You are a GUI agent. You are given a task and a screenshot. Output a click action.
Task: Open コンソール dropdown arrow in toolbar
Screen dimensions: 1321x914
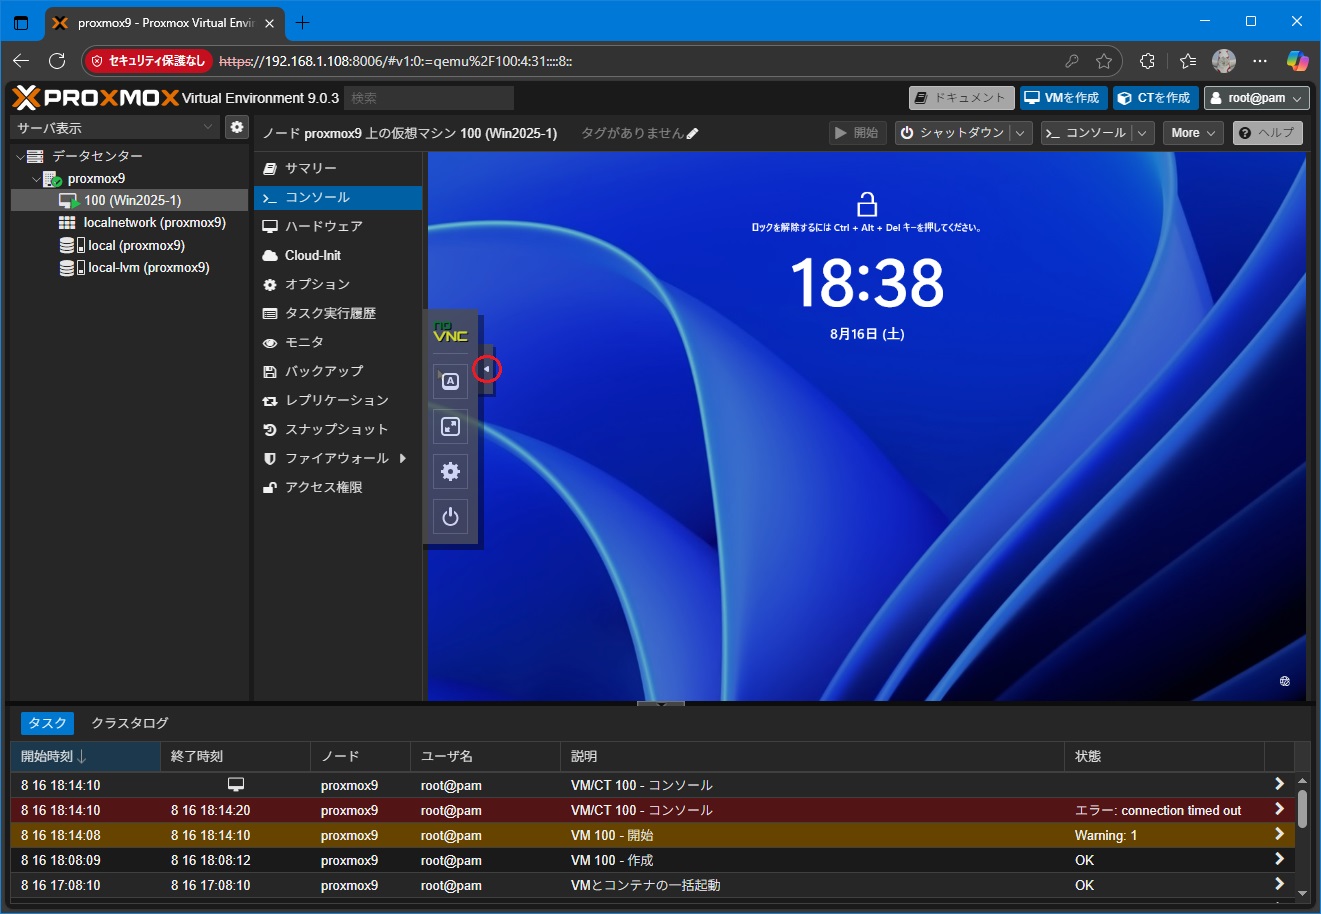click(1144, 133)
